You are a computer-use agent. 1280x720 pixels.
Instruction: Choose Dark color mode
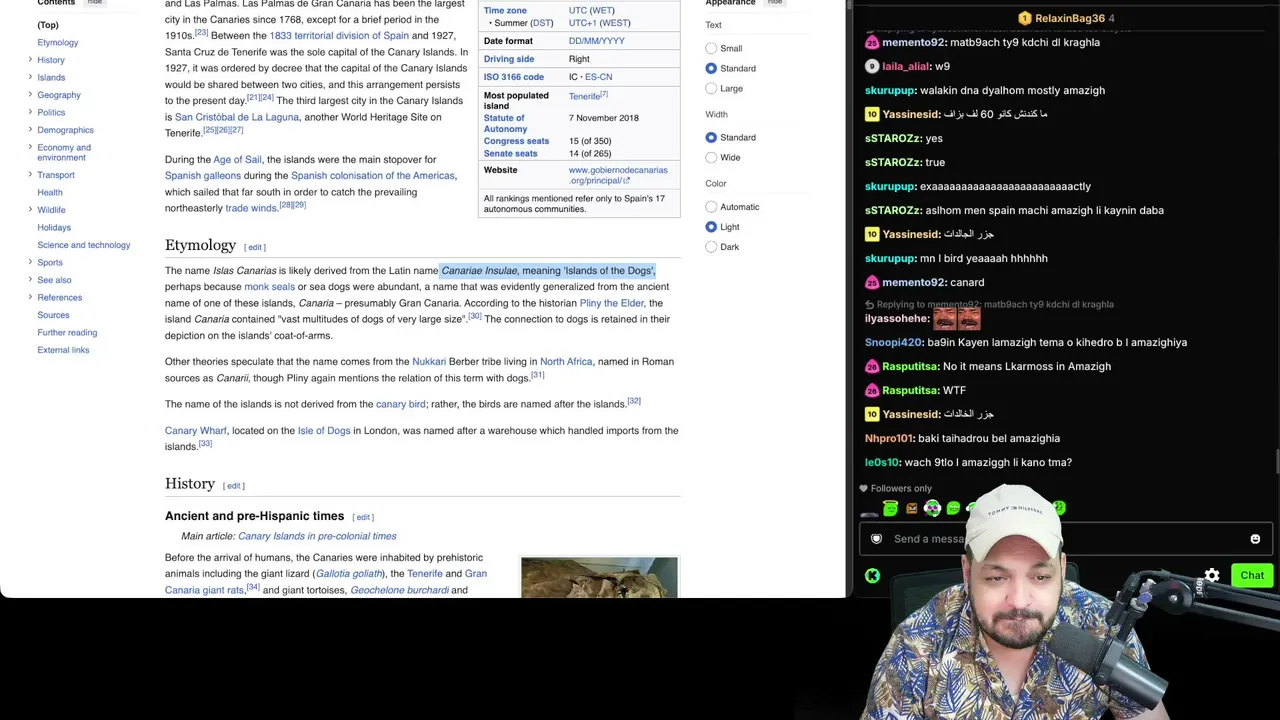point(711,247)
